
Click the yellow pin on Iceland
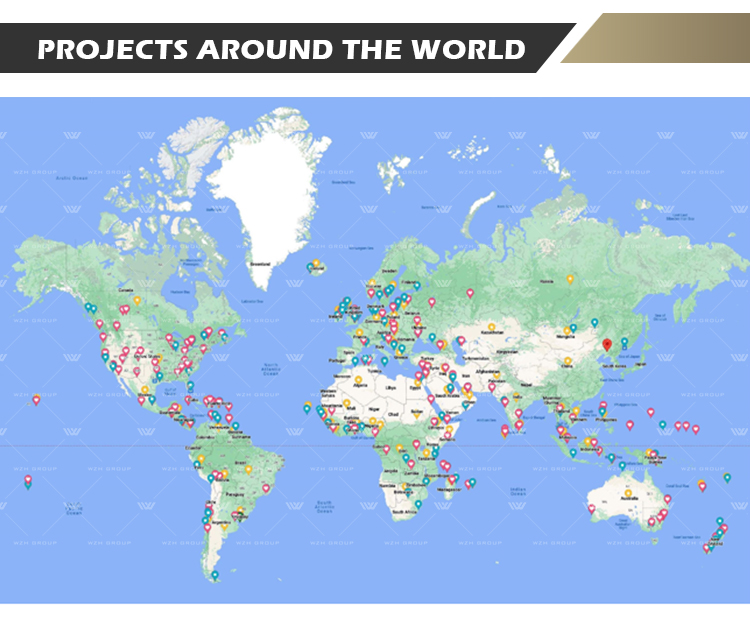[316, 263]
